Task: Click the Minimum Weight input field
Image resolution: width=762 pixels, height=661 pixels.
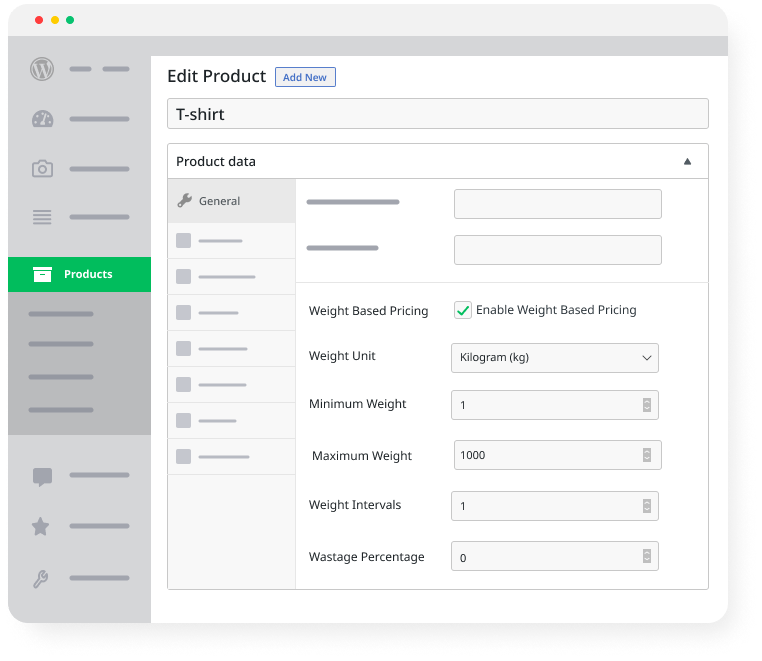Action: (555, 405)
